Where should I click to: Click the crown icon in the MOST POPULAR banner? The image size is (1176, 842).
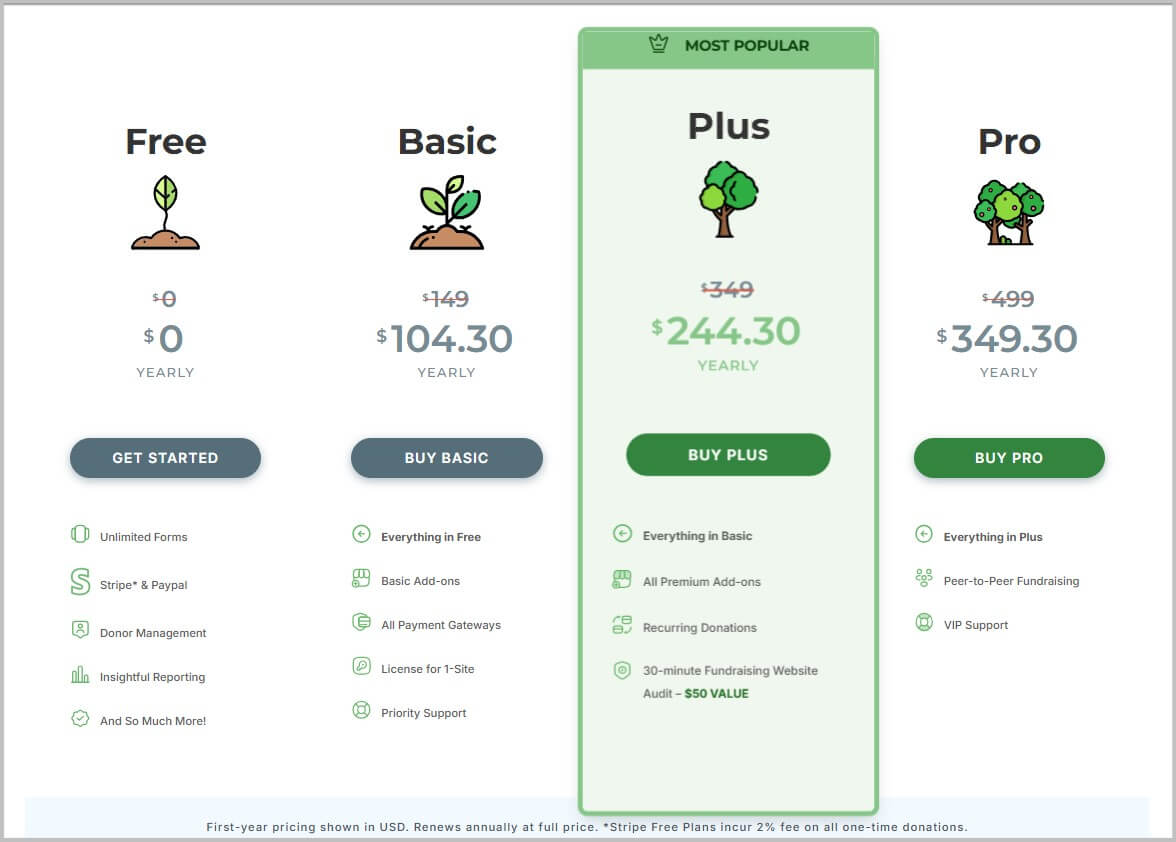point(659,44)
